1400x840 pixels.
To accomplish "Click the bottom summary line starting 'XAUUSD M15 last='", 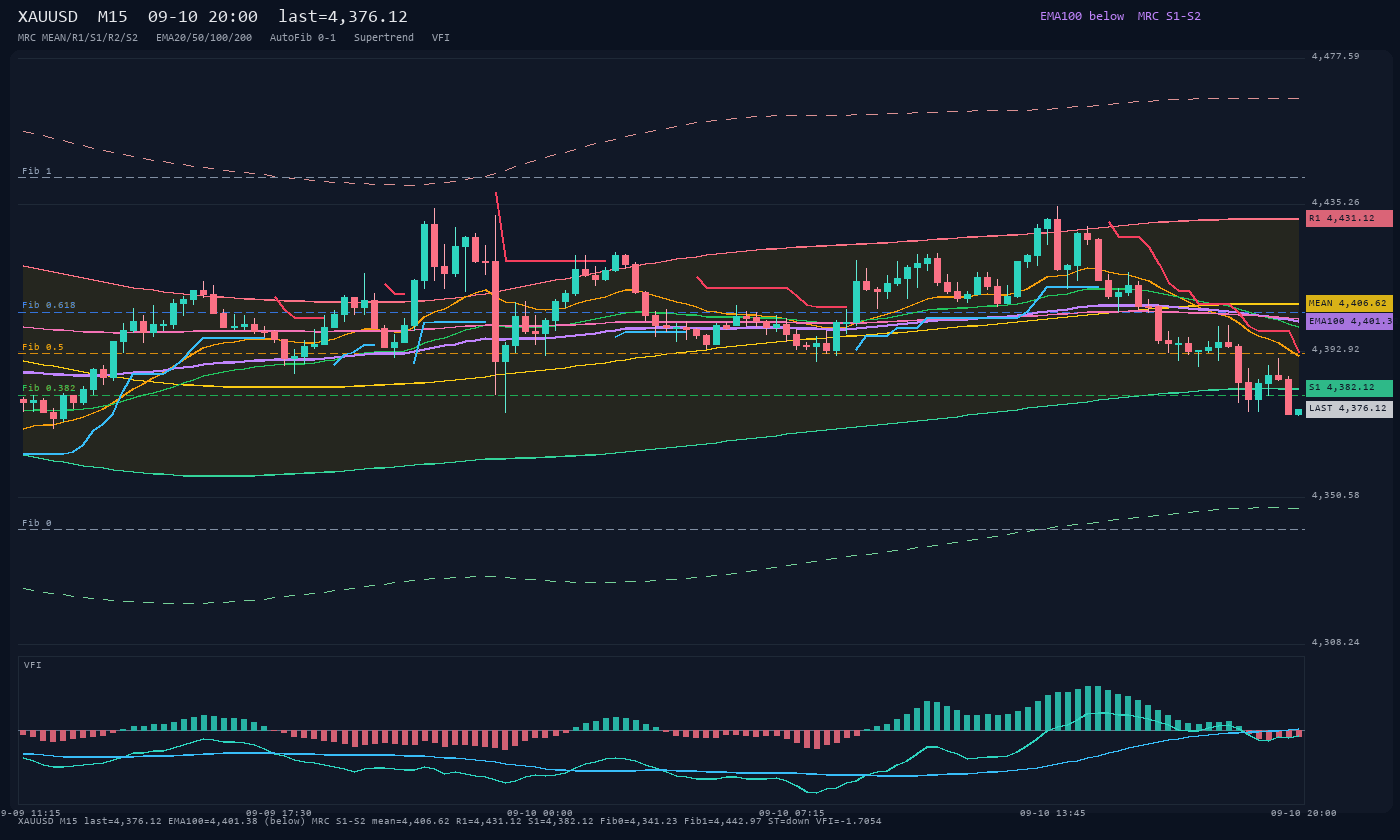I will 450,821.
